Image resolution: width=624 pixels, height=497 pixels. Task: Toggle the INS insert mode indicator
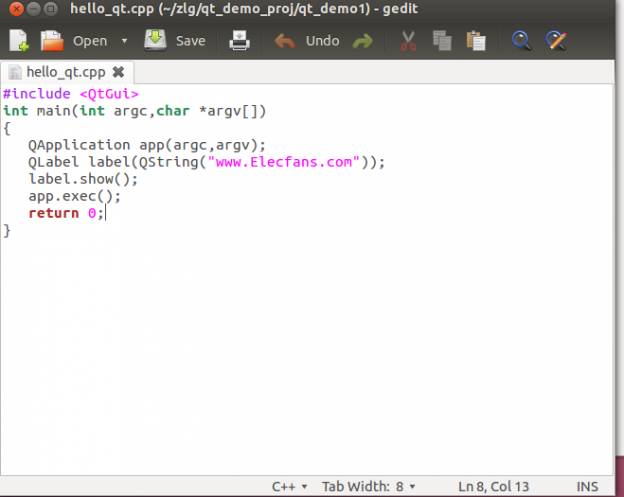[x=587, y=486]
